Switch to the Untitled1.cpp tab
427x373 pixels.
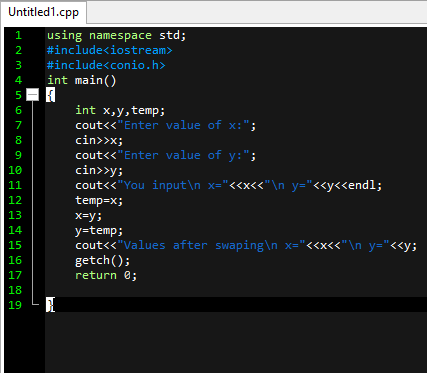point(43,12)
